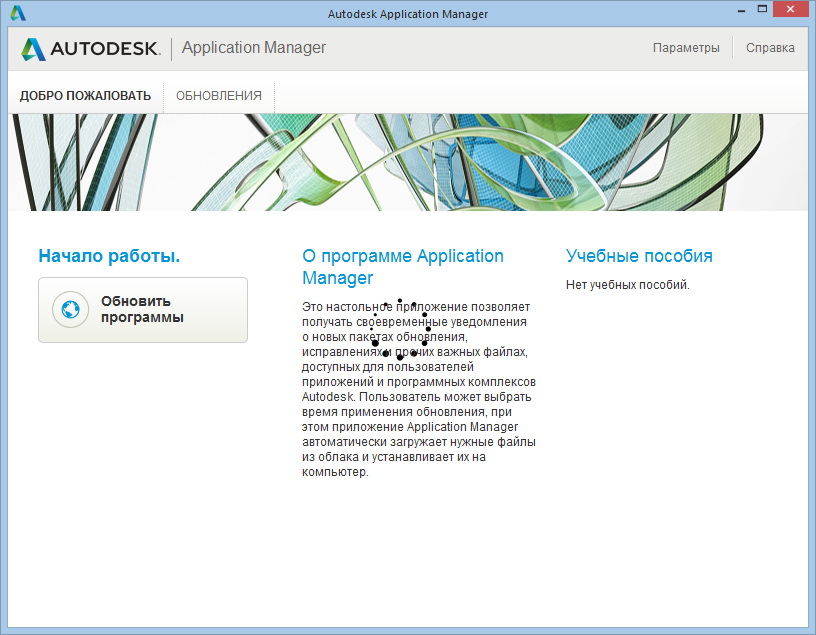Minimize the Application Manager window
The height and width of the screenshot is (635, 816).
tap(742, 10)
